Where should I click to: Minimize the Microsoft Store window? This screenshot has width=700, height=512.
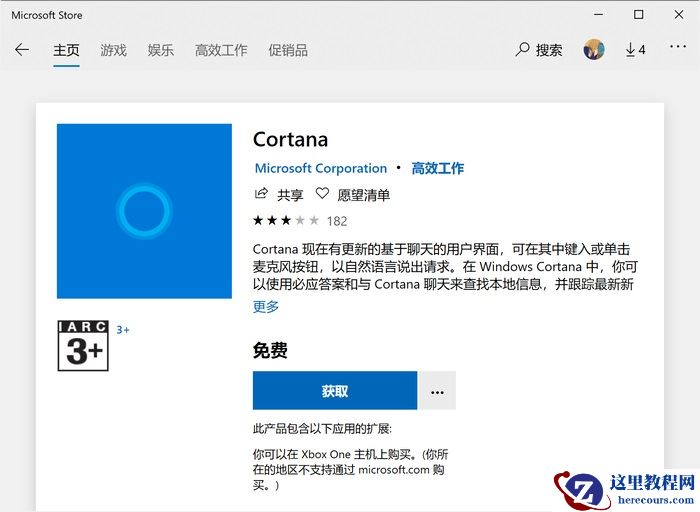pos(599,15)
